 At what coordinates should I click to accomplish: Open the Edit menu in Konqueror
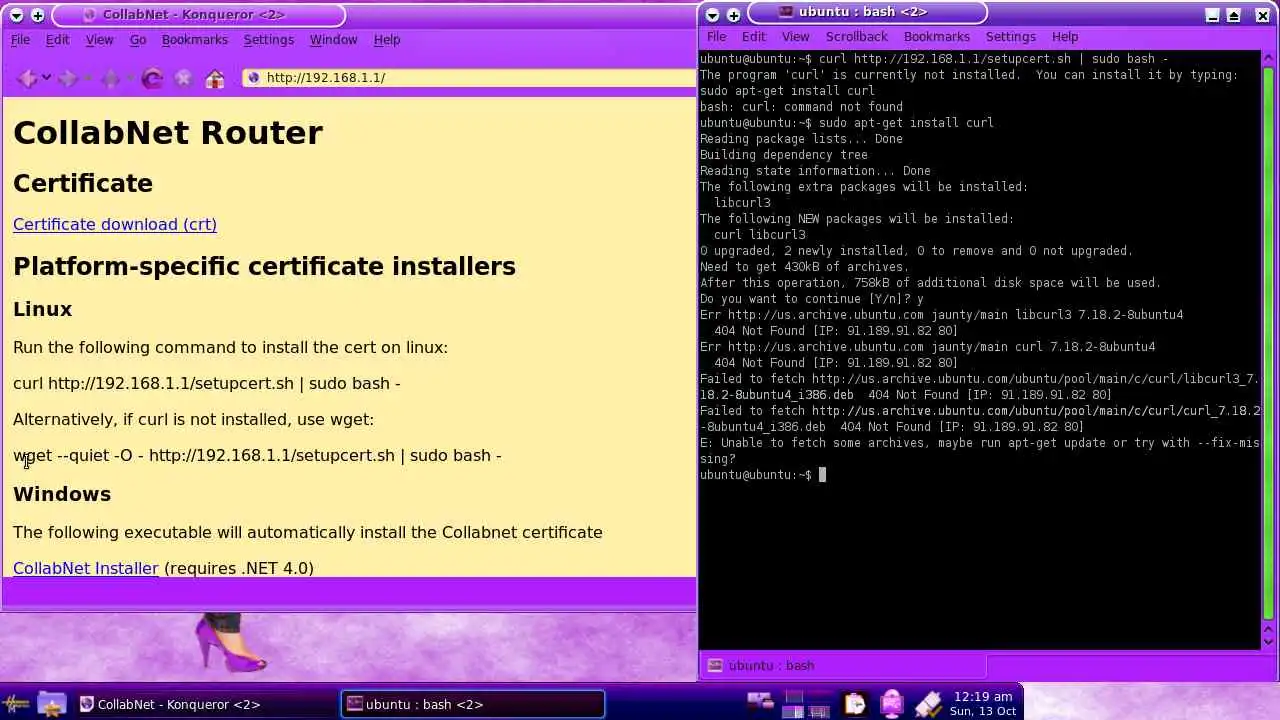pyautogui.click(x=57, y=40)
